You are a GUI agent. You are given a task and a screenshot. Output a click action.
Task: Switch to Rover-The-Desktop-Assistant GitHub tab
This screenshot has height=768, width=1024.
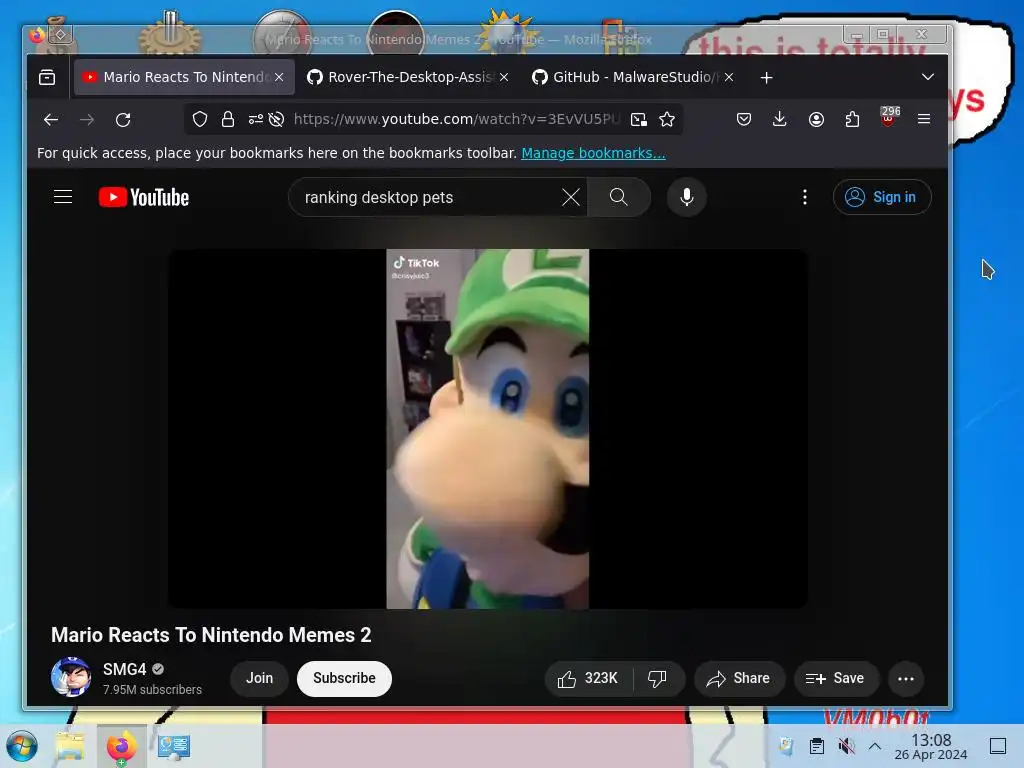408,77
